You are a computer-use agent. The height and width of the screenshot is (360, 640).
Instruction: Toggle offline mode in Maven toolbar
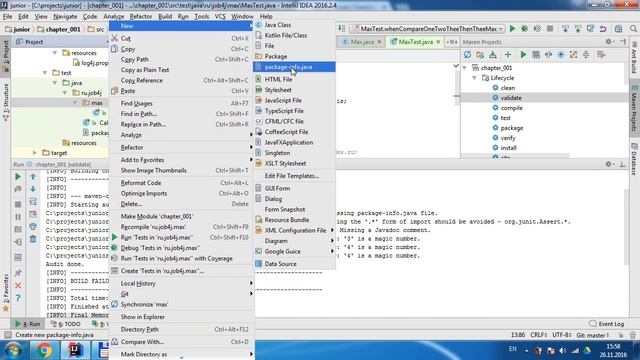(548, 55)
